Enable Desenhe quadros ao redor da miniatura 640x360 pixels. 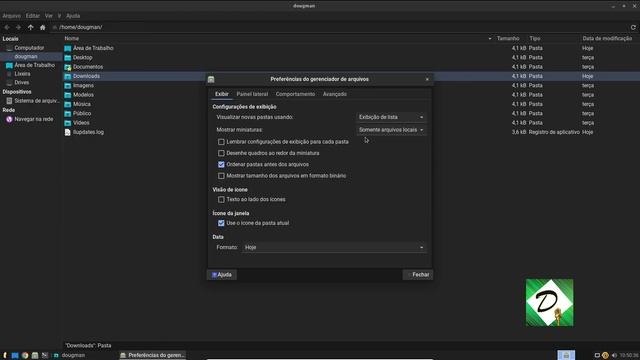tap(221, 153)
